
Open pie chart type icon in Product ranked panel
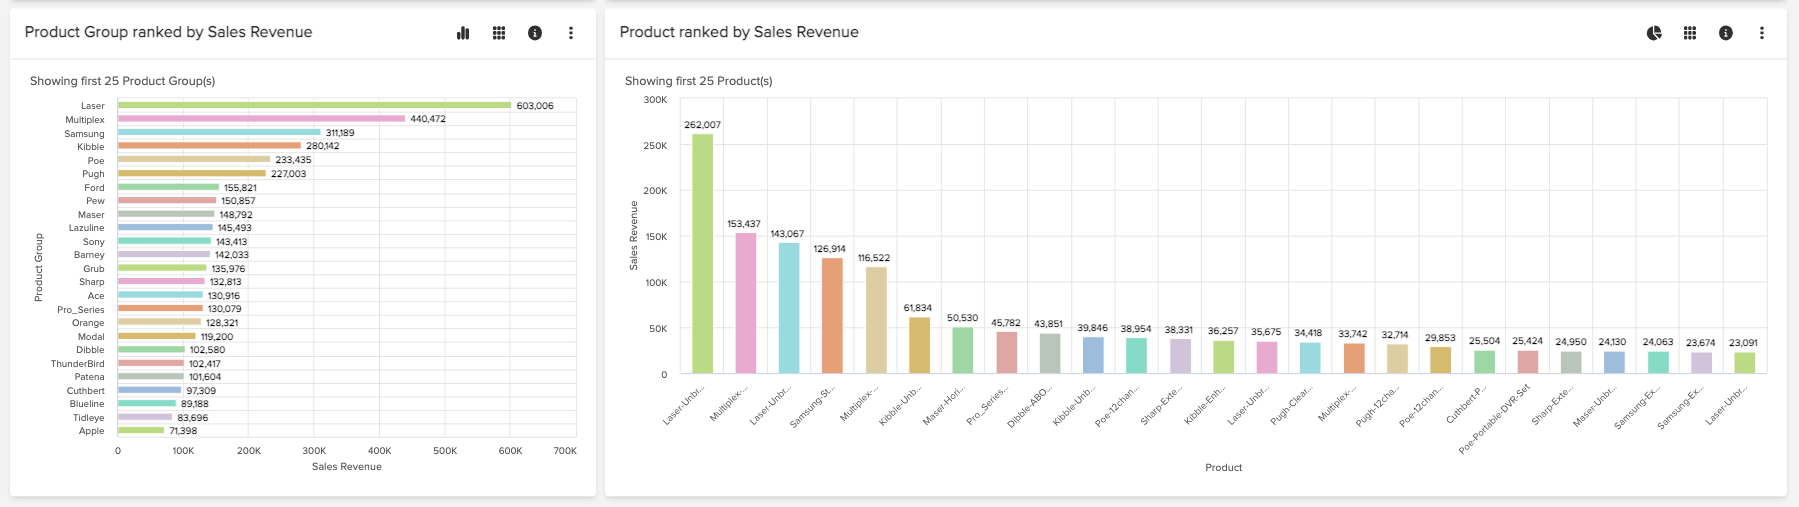coord(1654,33)
